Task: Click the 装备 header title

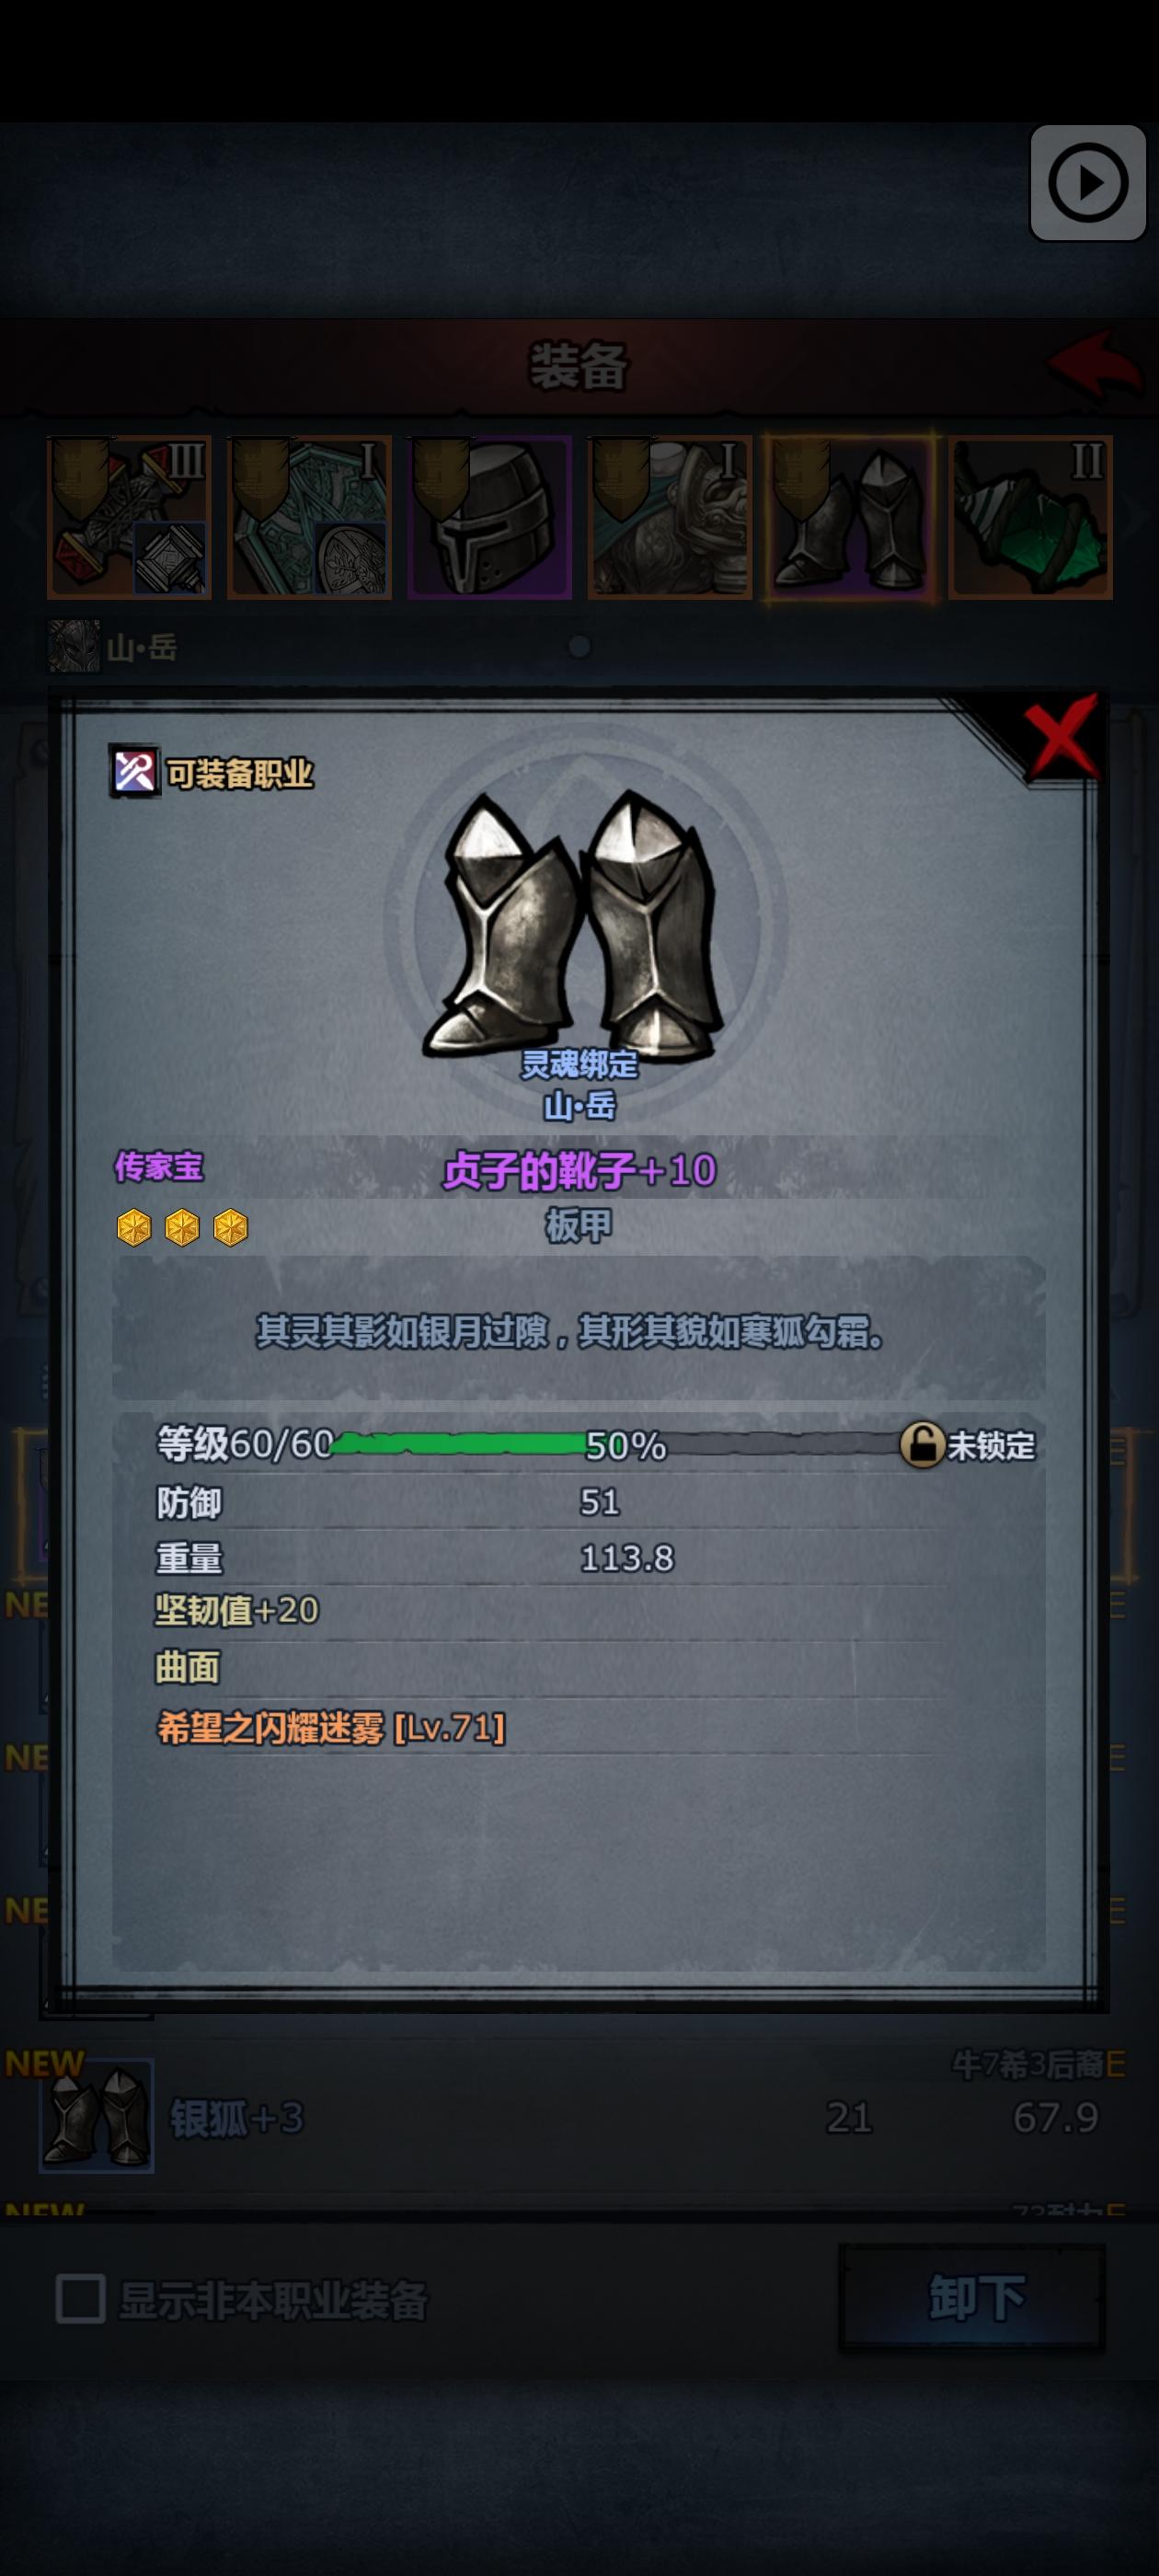Action: [x=579, y=366]
